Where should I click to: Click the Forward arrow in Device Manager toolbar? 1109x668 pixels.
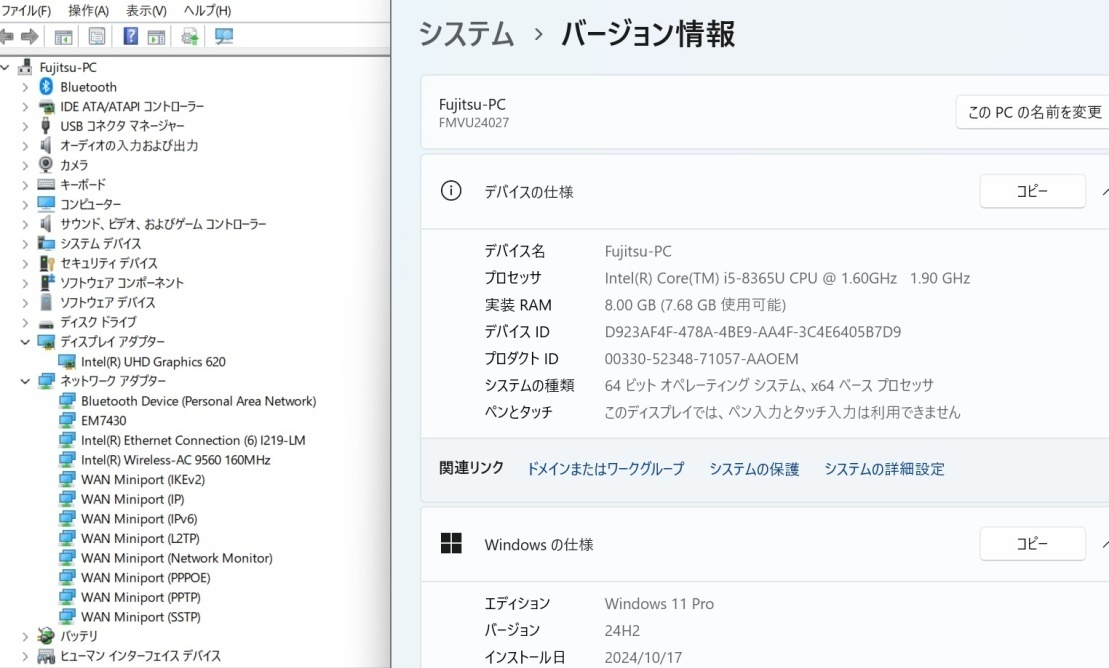point(29,37)
